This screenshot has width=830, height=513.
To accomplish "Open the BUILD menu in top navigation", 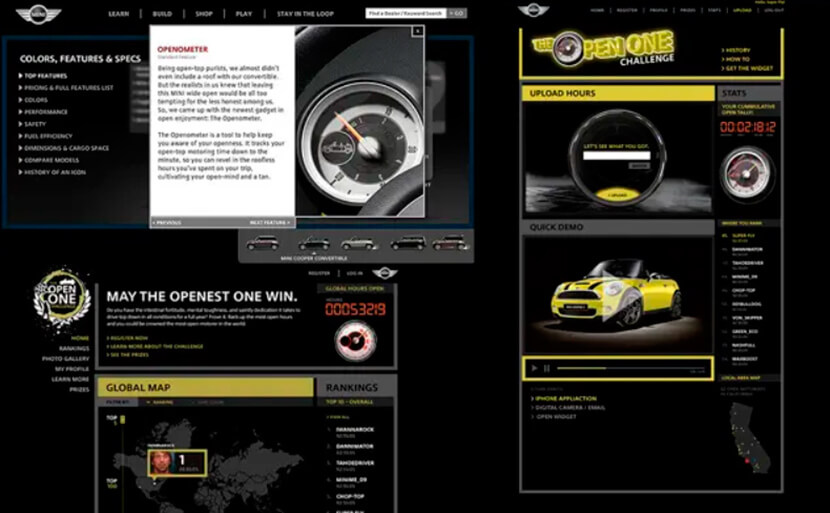I will pyautogui.click(x=161, y=14).
